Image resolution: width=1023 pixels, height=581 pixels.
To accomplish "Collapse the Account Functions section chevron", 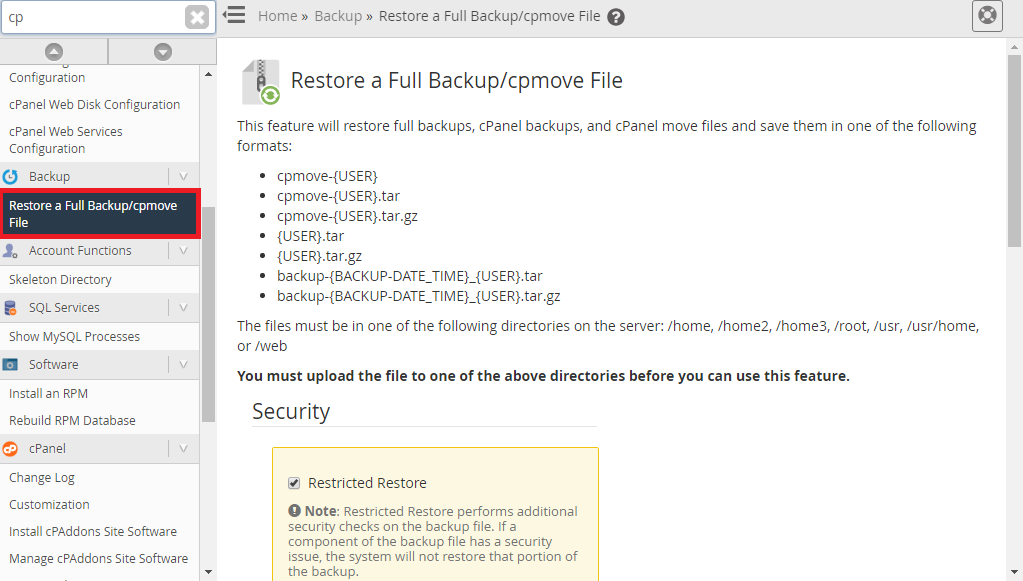I will (183, 251).
